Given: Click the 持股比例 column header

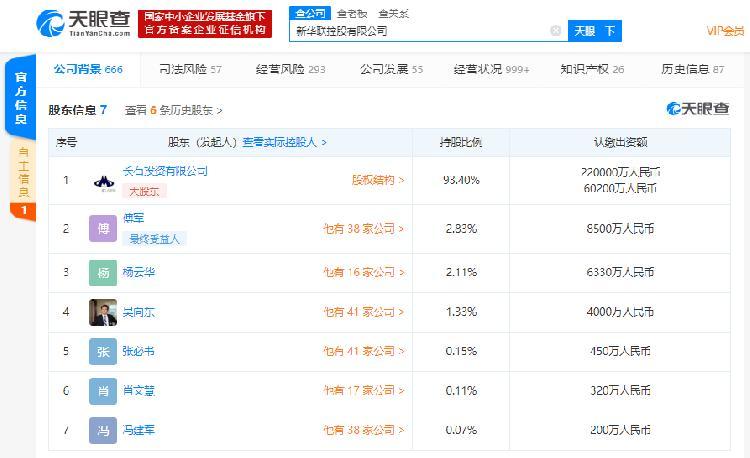Looking at the screenshot, I should click(461, 142).
